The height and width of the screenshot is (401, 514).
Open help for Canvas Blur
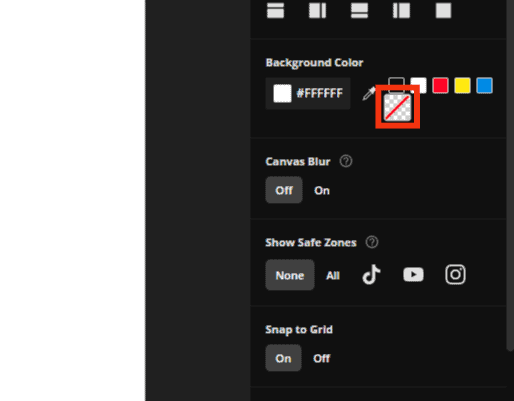346,161
